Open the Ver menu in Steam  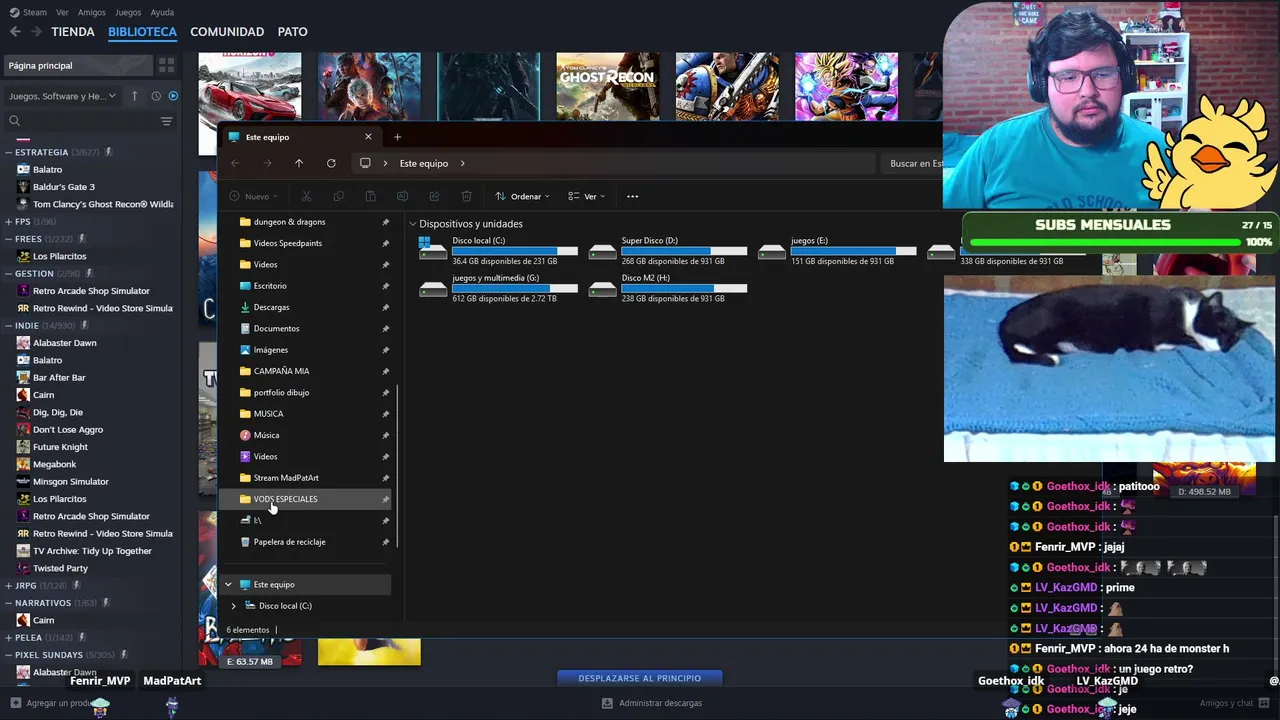pos(62,12)
